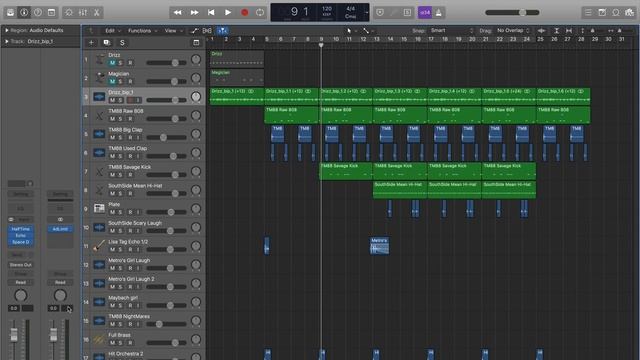Record enable the SouthSide Mean Hi-Hat track
Screen dimensions: 640x360
(x=130, y=193)
